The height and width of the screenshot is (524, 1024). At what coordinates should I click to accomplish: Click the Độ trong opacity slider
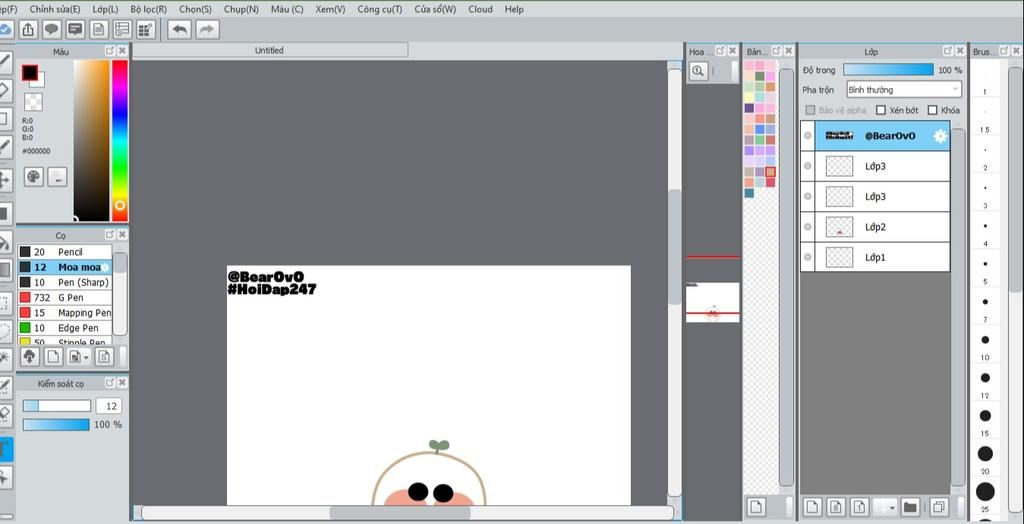[888, 69]
